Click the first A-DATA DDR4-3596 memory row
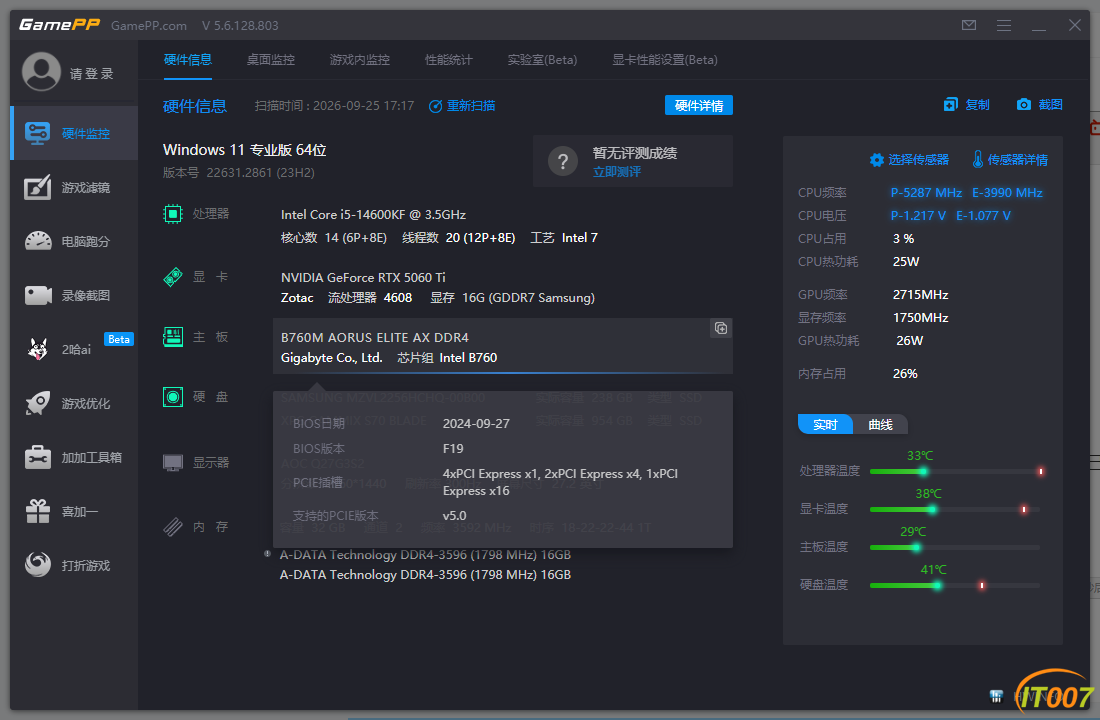The height and width of the screenshot is (720, 1100). click(x=425, y=555)
